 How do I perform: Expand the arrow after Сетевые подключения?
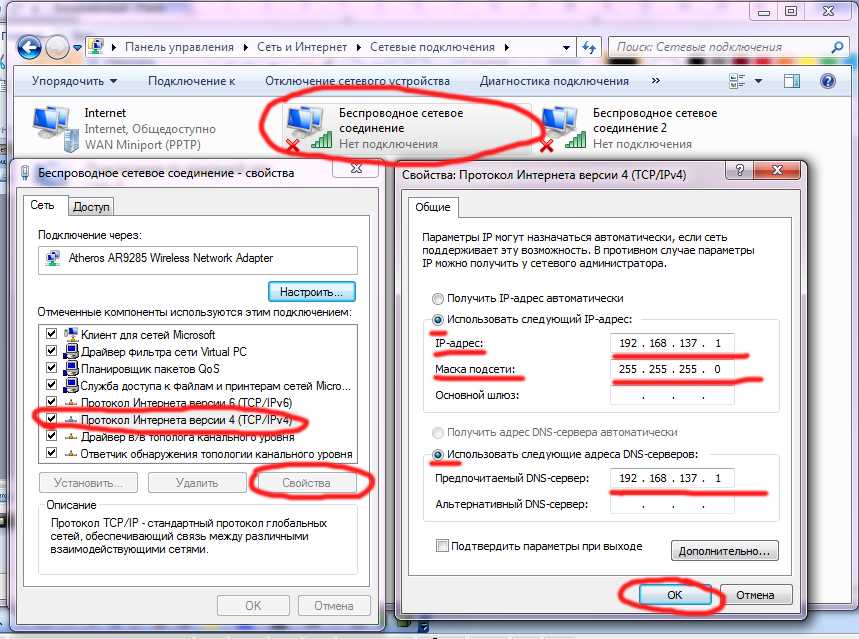(507, 48)
